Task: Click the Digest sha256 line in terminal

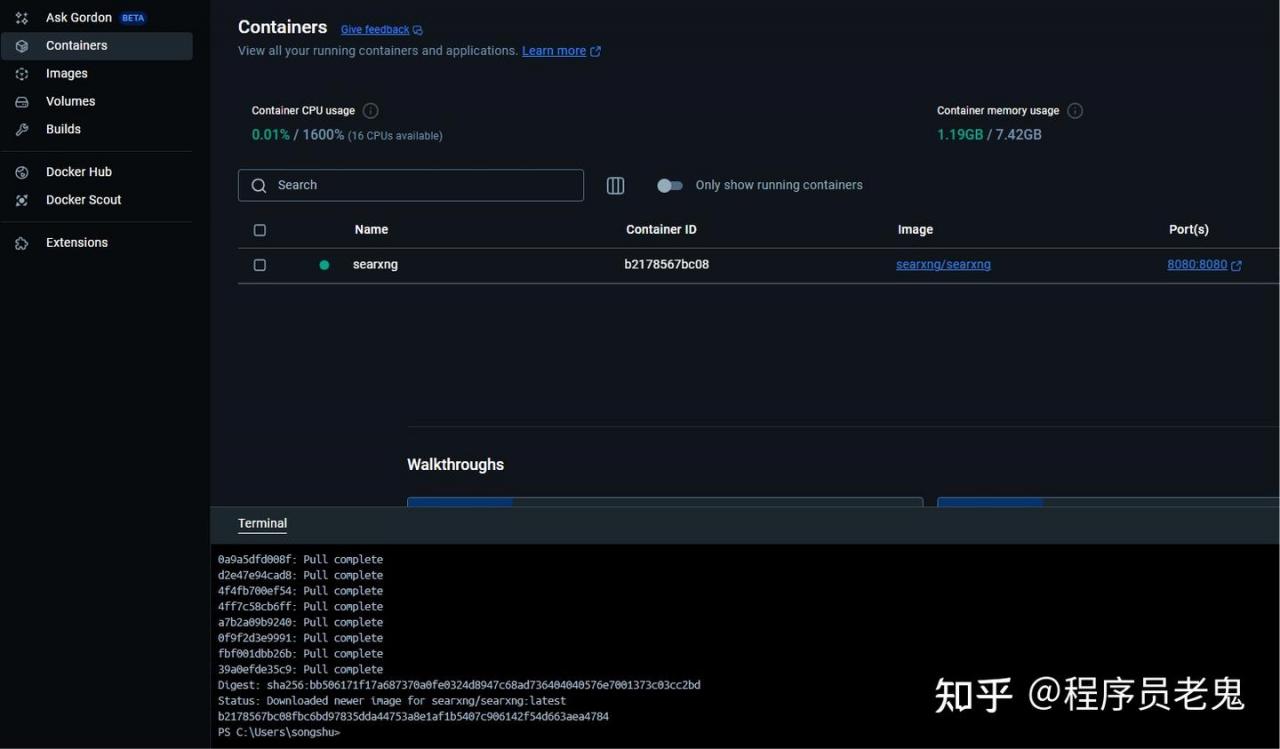Action: 459,686
